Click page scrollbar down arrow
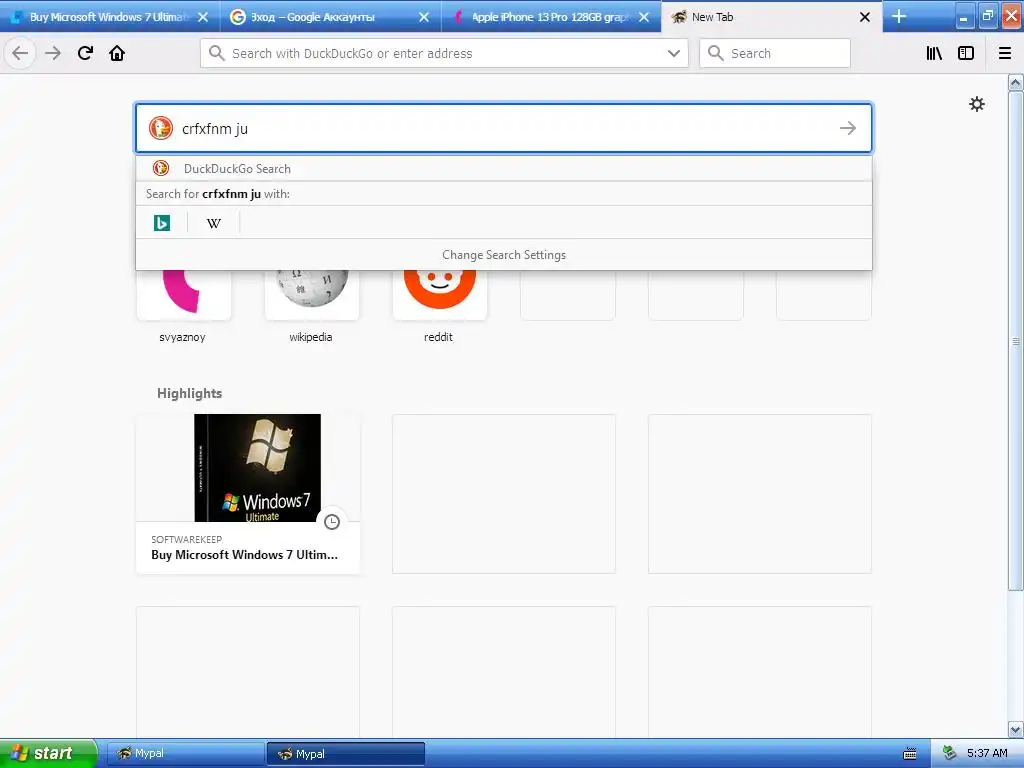Viewport: 1024px width, 768px height. tap(1015, 729)
